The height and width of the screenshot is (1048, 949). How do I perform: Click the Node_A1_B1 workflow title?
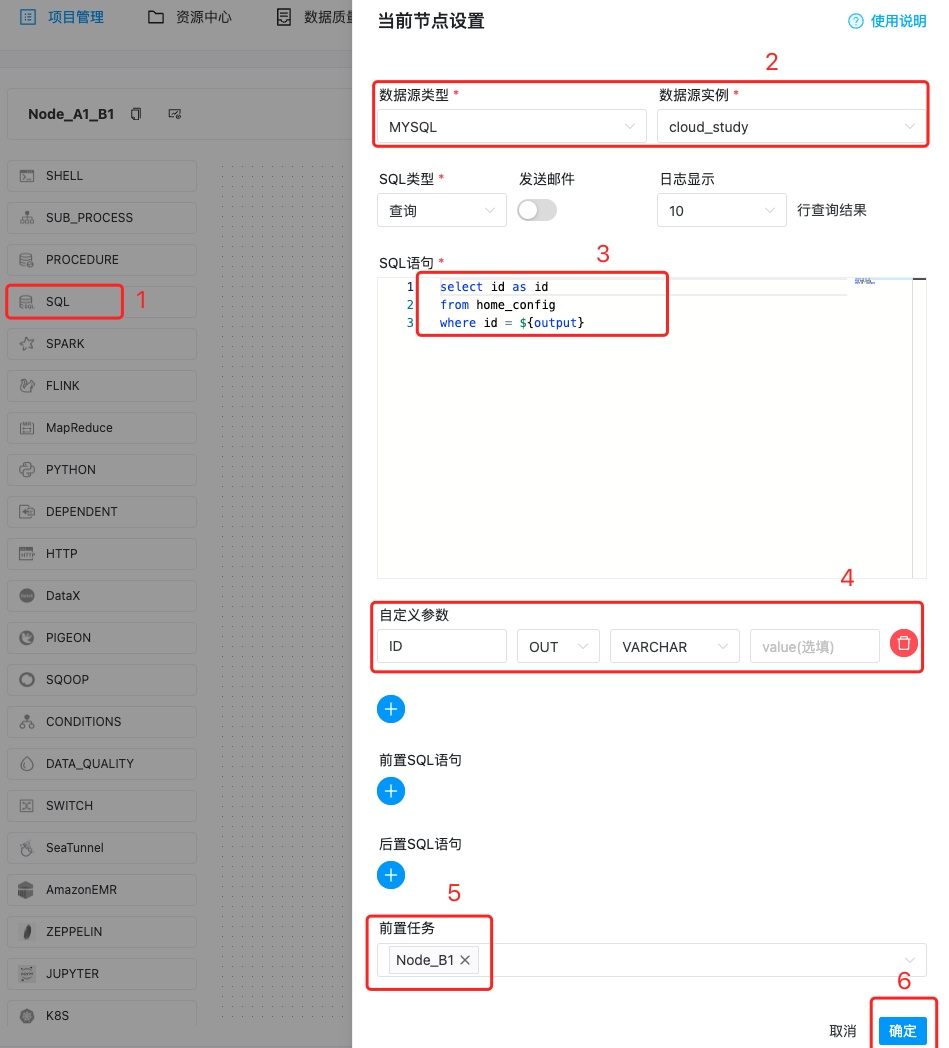pyautogui.click(x=71, y=114)
